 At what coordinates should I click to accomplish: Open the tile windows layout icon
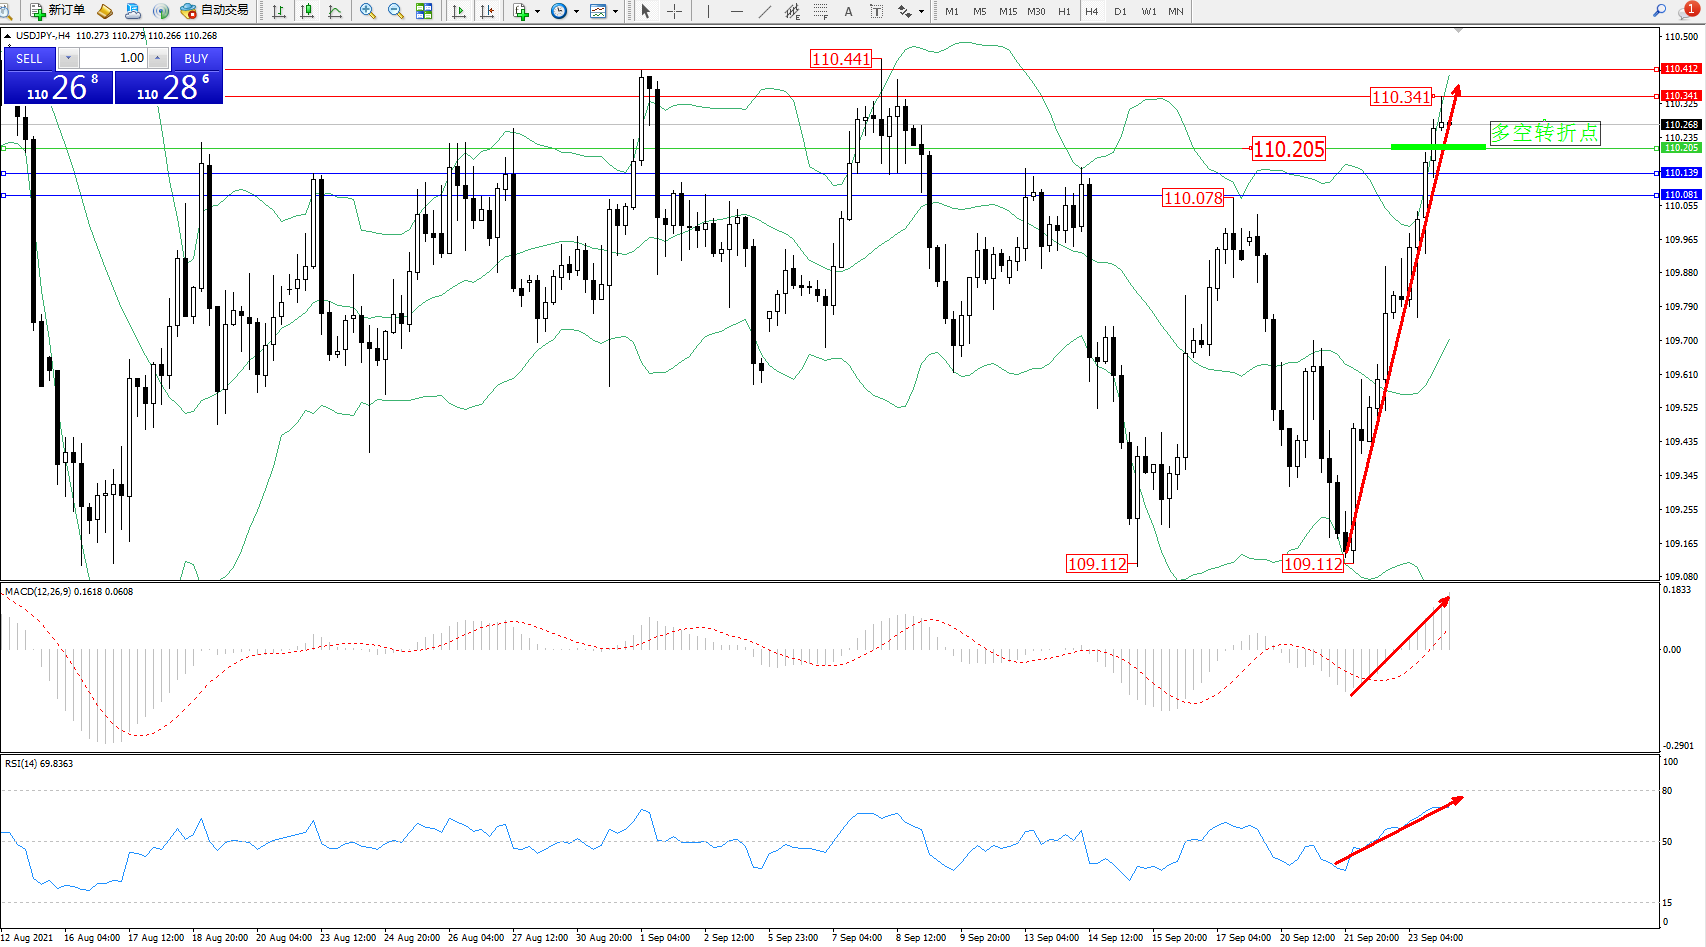pyautogui.click(x=424, y=11)
